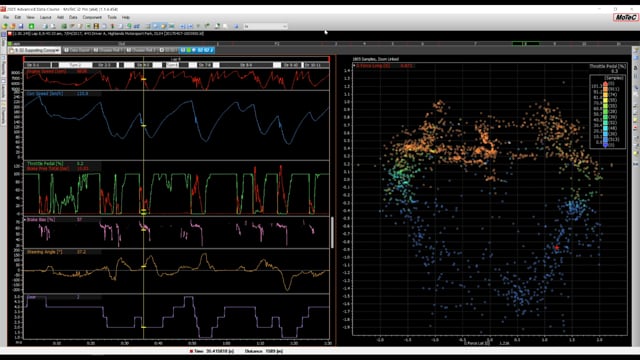Click the dark blue bottom legend swatch

pyautogui.click(x=605, y=144)
